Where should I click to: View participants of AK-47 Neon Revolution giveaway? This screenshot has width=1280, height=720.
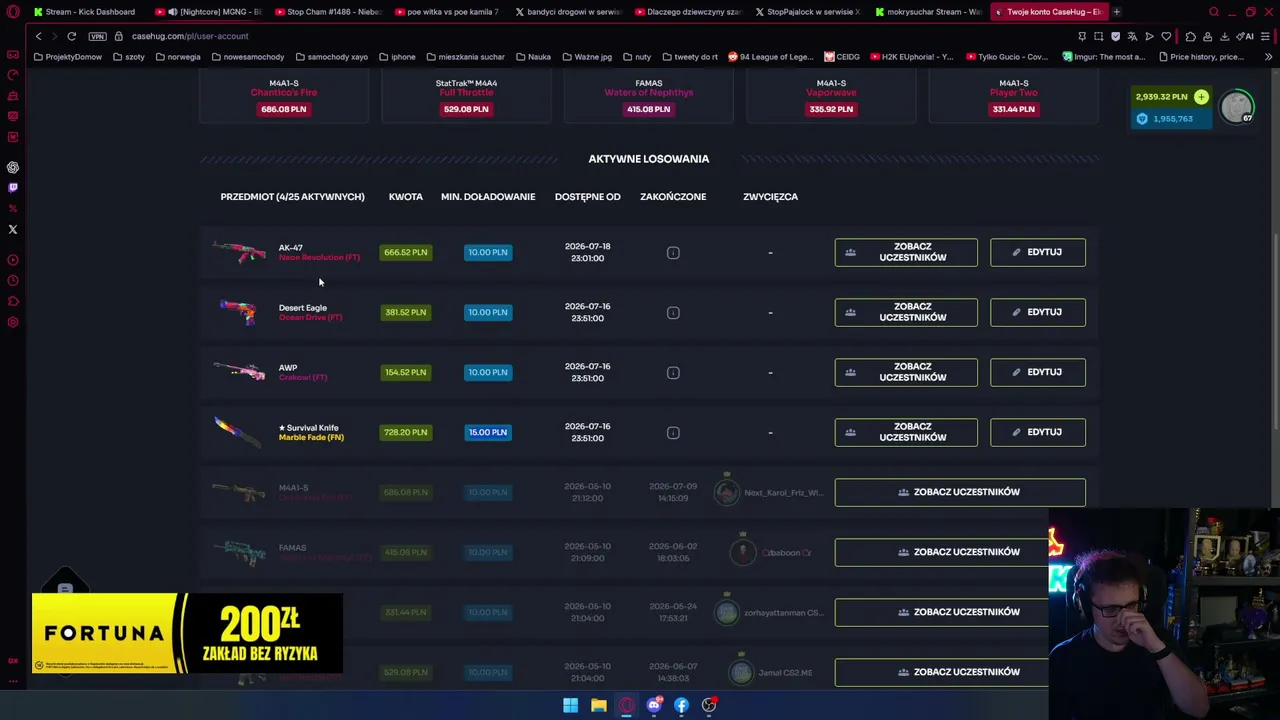906,252
